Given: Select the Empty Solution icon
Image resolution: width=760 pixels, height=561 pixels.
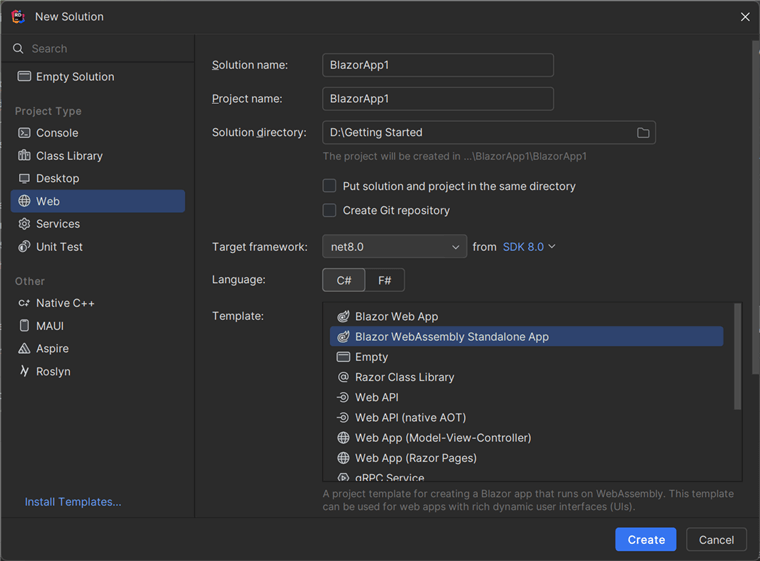Looking at the screenshot, I should [x=24, y=77].
